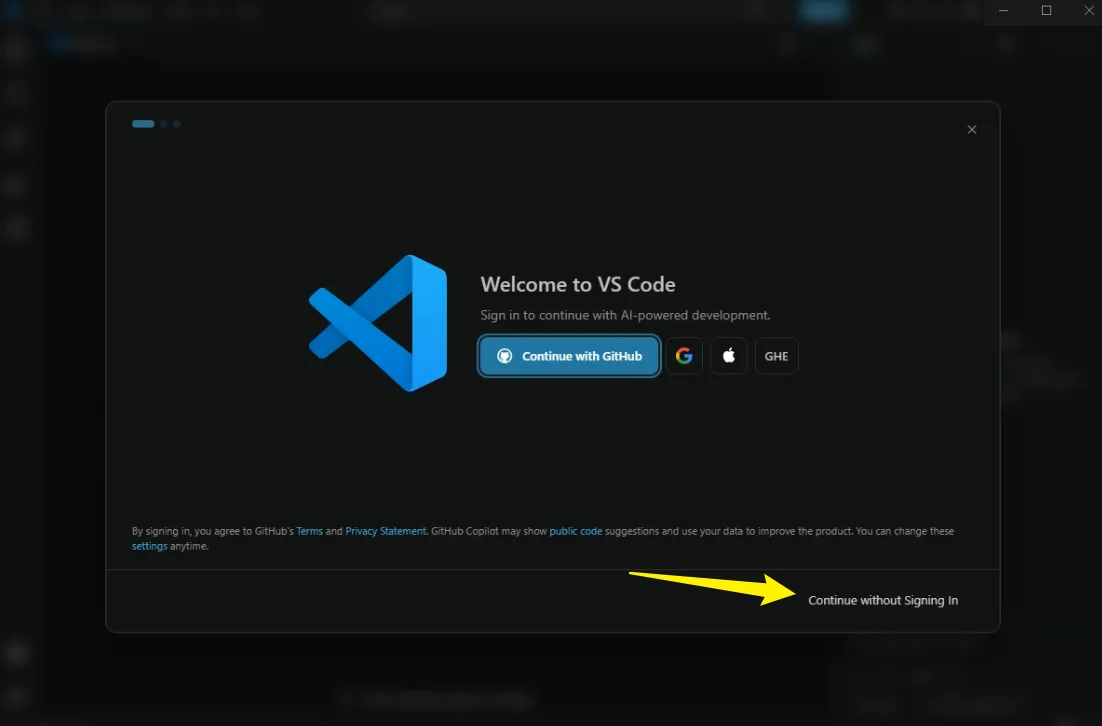Select the second onboarding step dot
The width and height of the screenshot is (1102, 726).
point(164,124)
